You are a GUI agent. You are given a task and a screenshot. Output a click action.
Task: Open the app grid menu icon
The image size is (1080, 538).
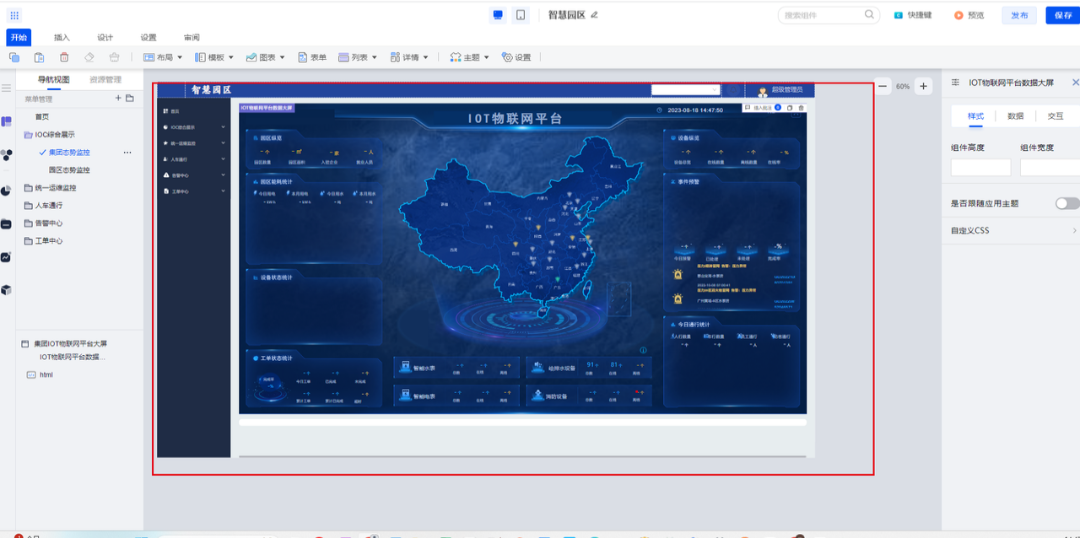tap(14, 15)
